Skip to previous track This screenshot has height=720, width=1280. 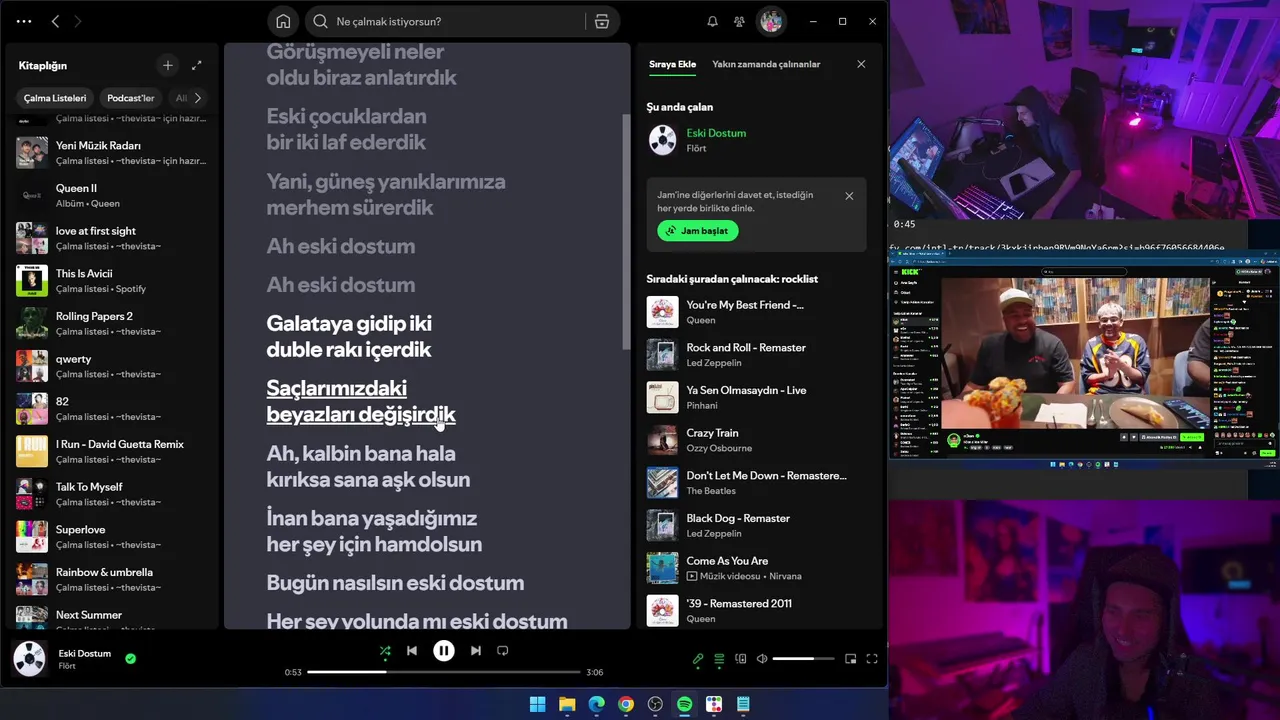[x=412, y=651]
